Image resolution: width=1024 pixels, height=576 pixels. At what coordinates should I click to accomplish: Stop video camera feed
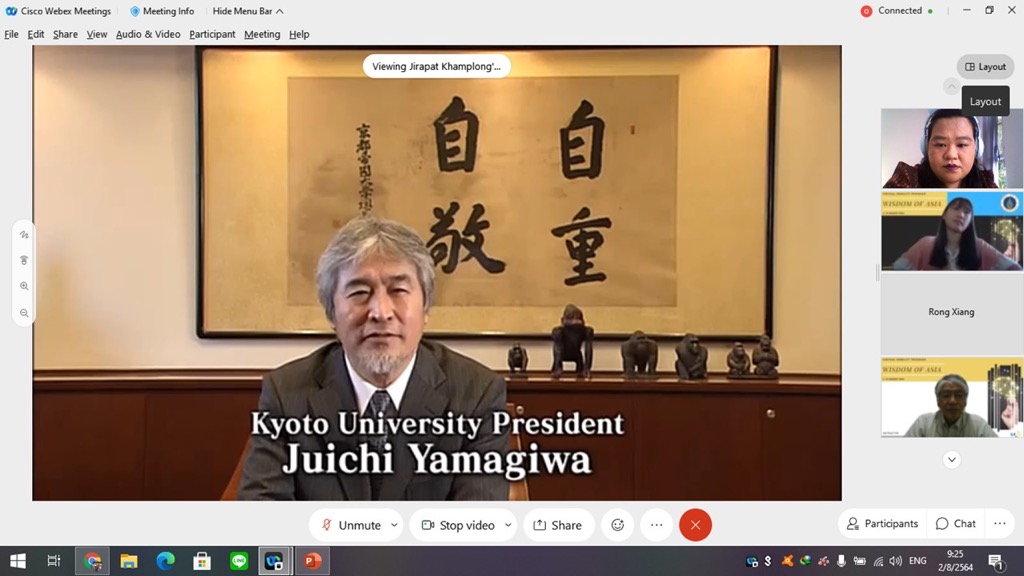pyautogui.click(x=457, y=525)
